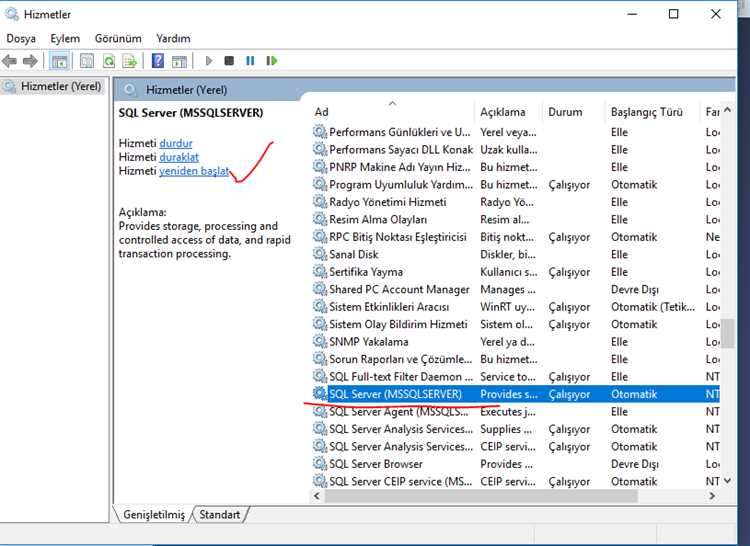Open the Görünüm menu
This screenshot has width=750, height=546.
click(x=118, y=38)
